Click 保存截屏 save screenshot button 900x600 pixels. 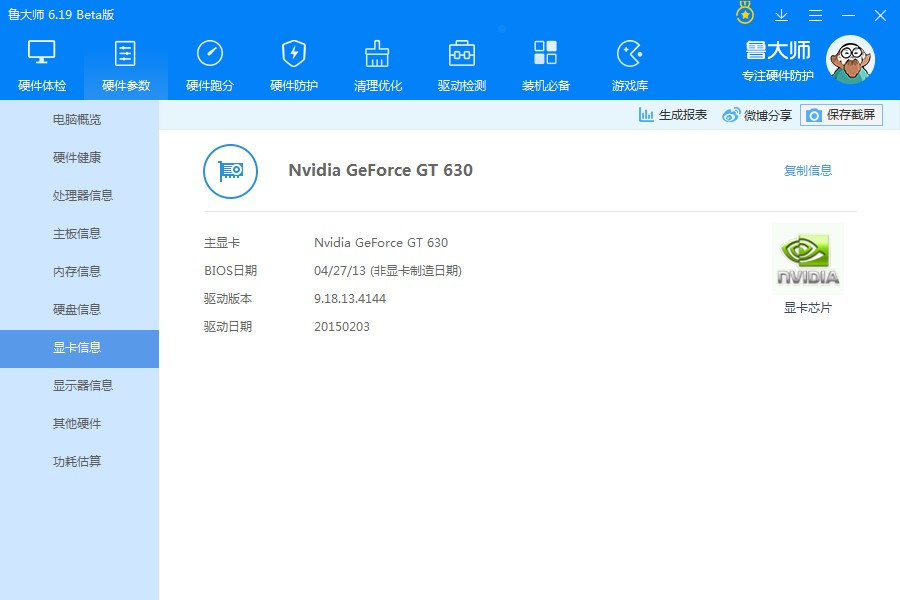click(x=841, y=115)
